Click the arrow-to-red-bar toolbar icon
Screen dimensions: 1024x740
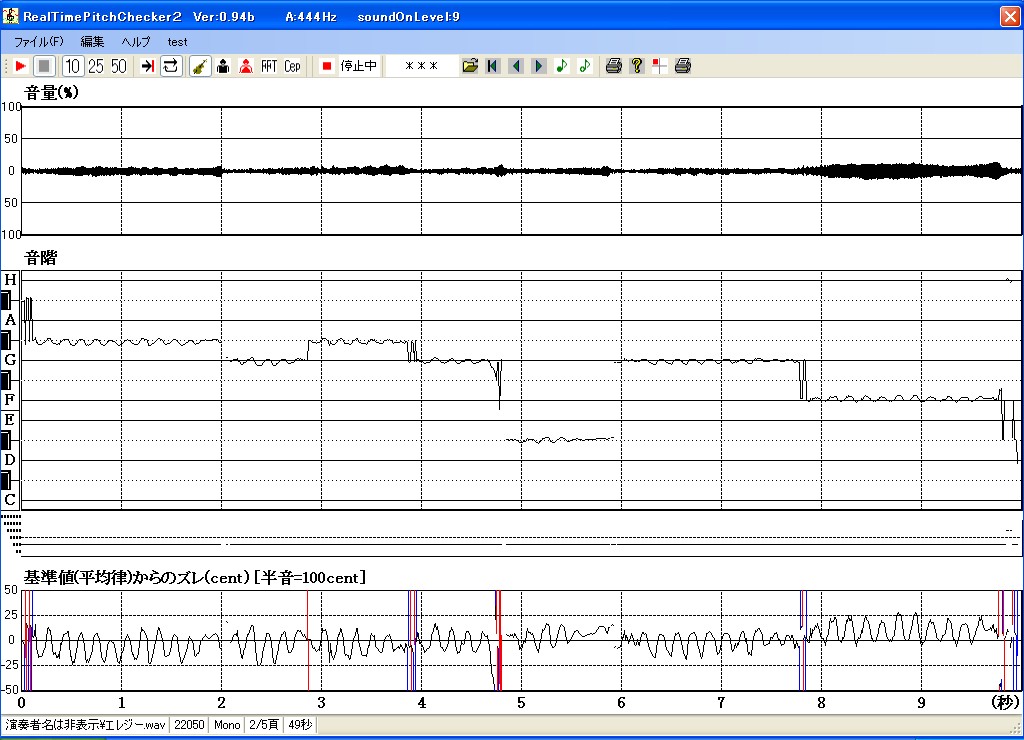tap(148, 66)
